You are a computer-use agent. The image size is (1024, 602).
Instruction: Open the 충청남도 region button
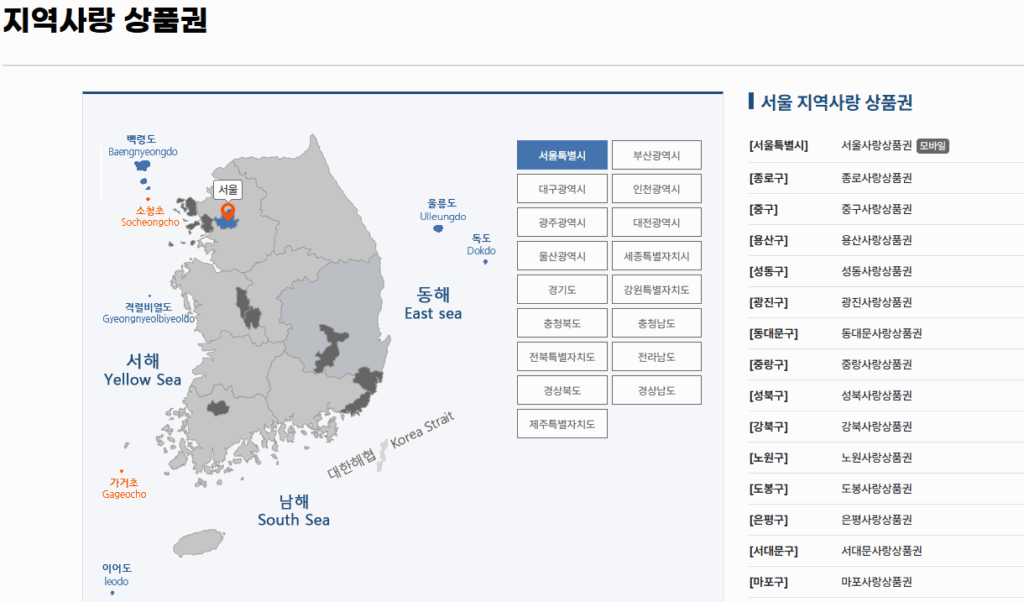[x=657, y=323]
